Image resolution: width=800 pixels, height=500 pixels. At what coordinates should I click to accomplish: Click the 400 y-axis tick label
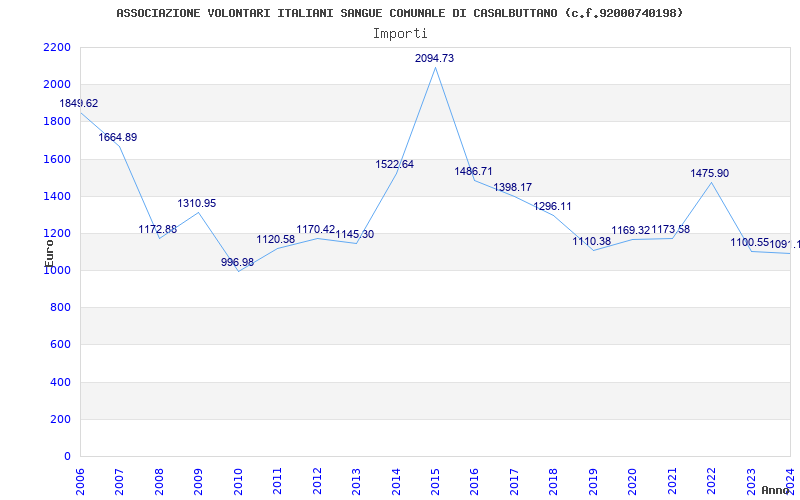point(60,382)
